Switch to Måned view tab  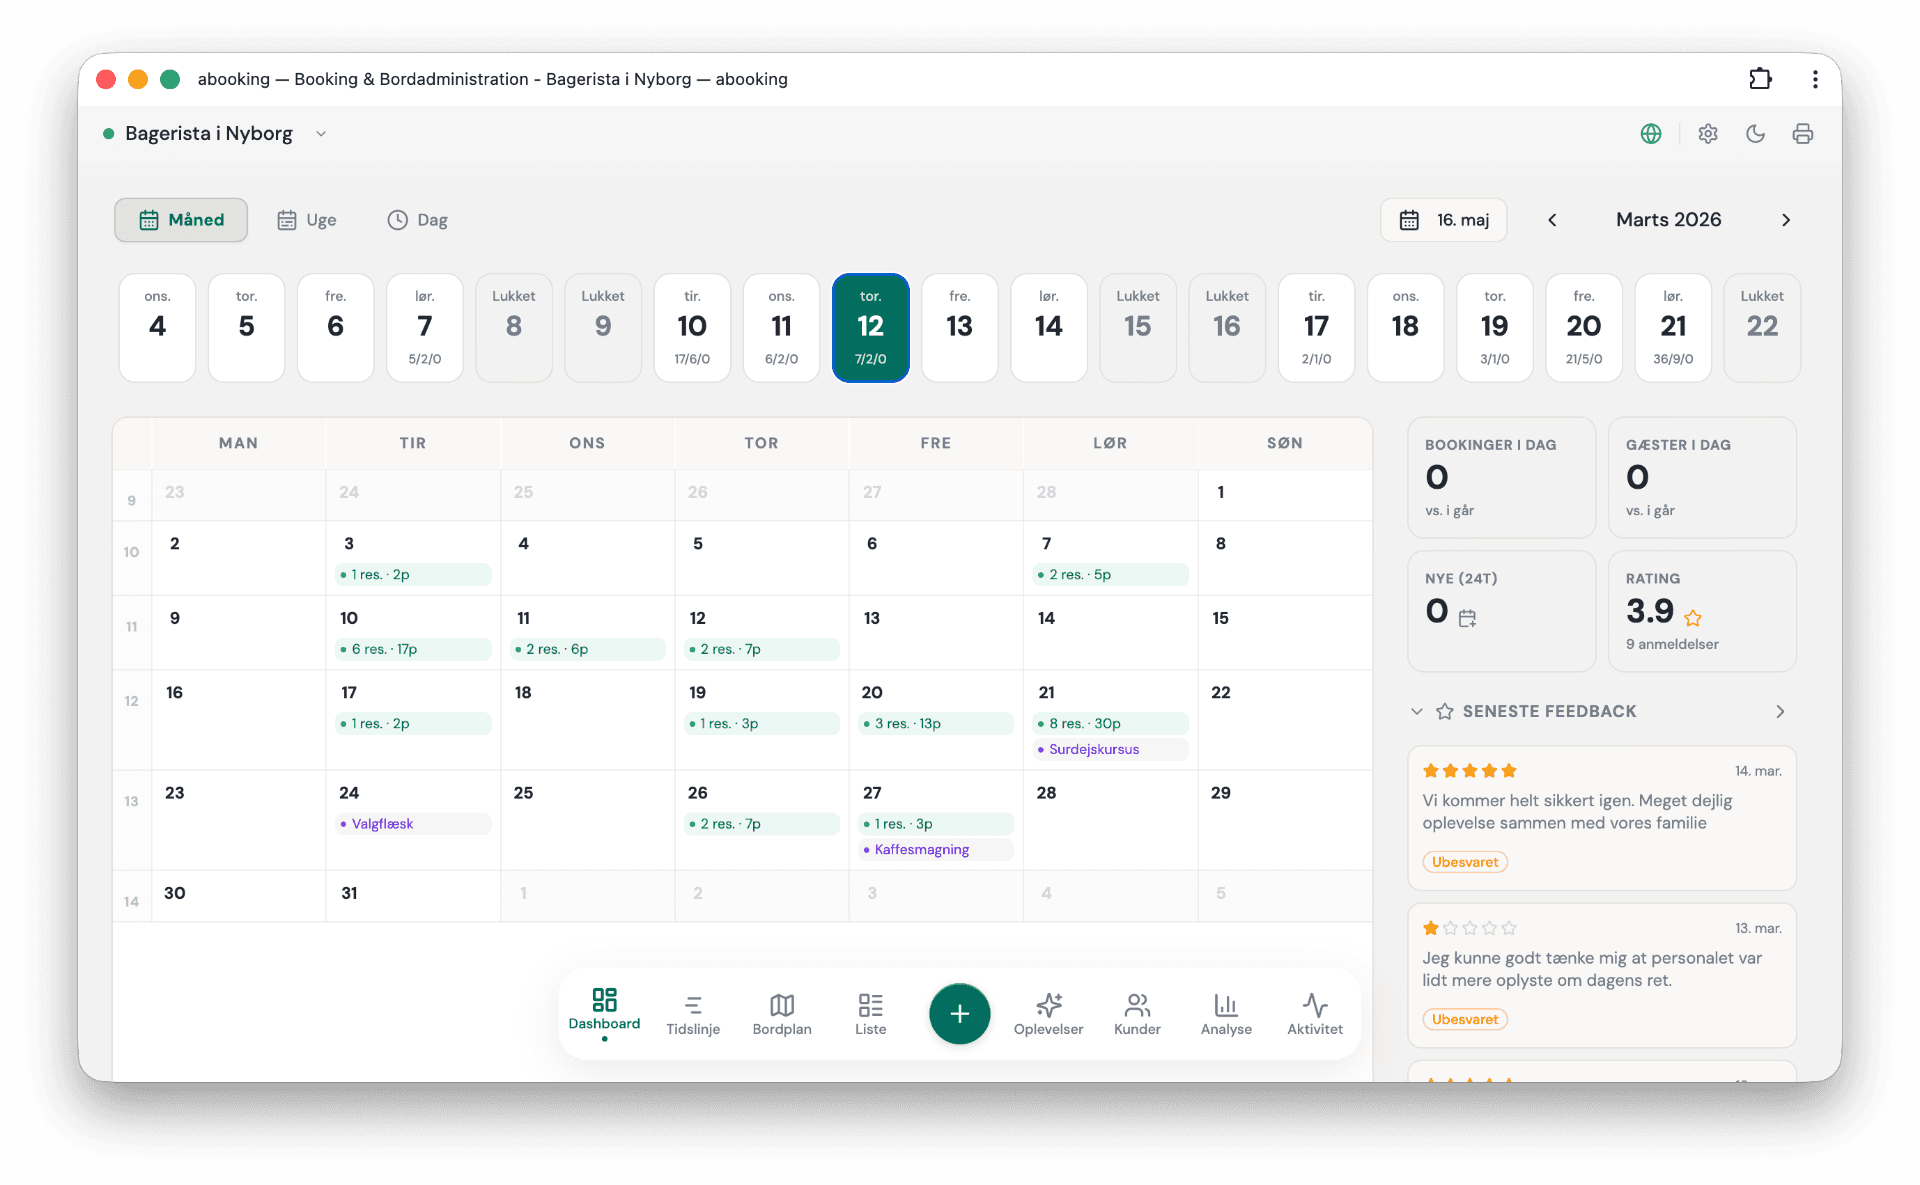pyautogui.click(x=181, y=220)
